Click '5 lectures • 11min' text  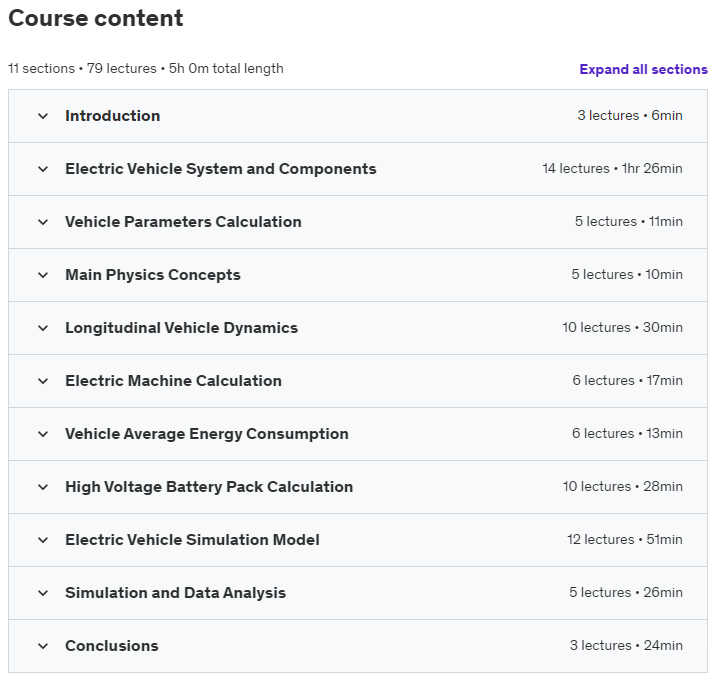tap(628, 221)
